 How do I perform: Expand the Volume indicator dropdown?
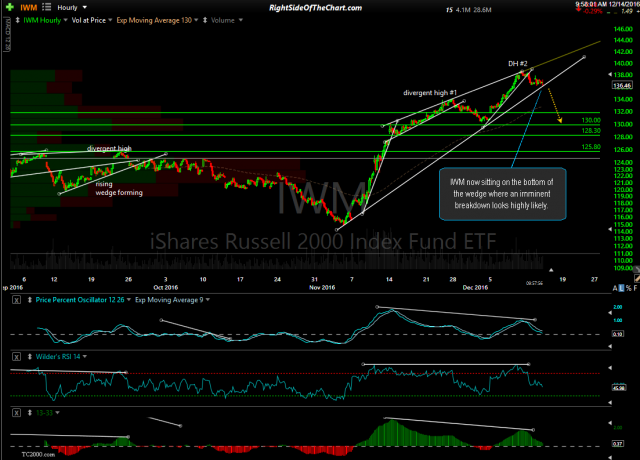click(240, 20)
